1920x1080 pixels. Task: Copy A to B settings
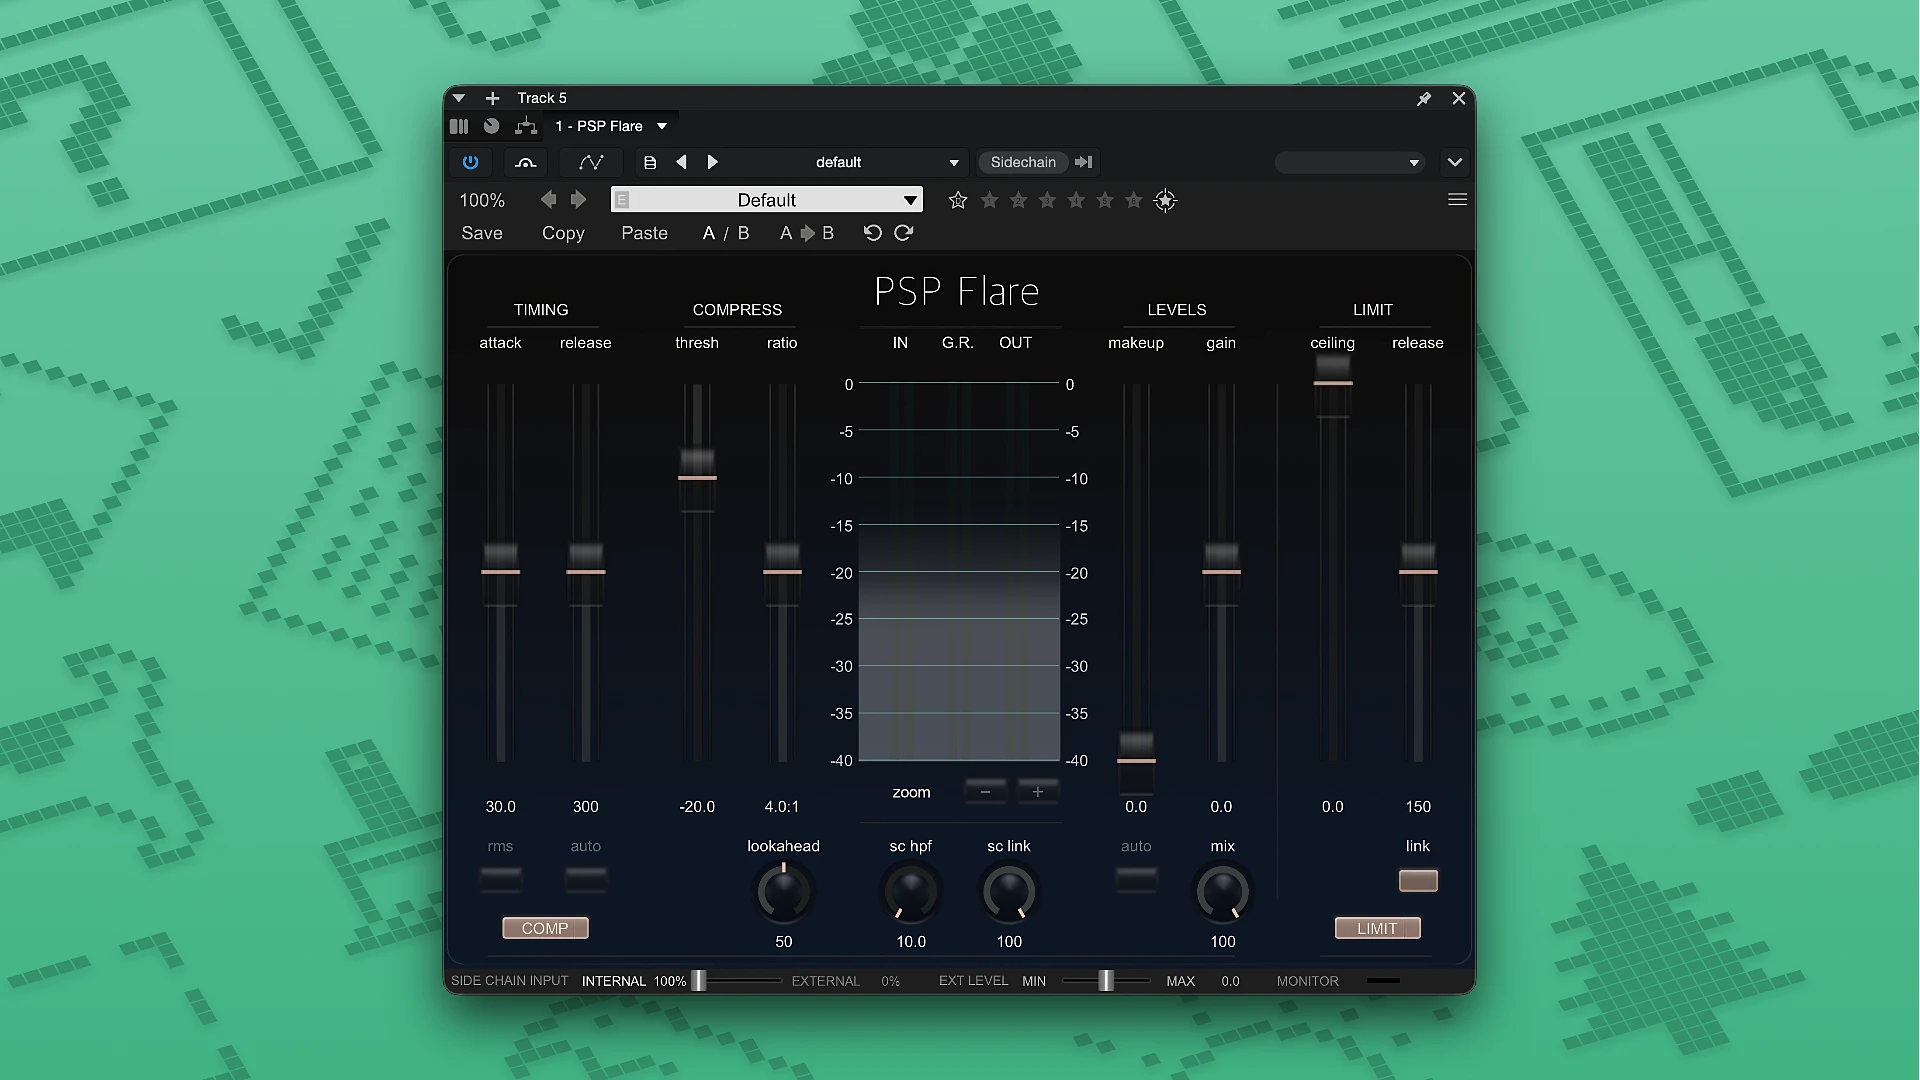coord(807,233)
